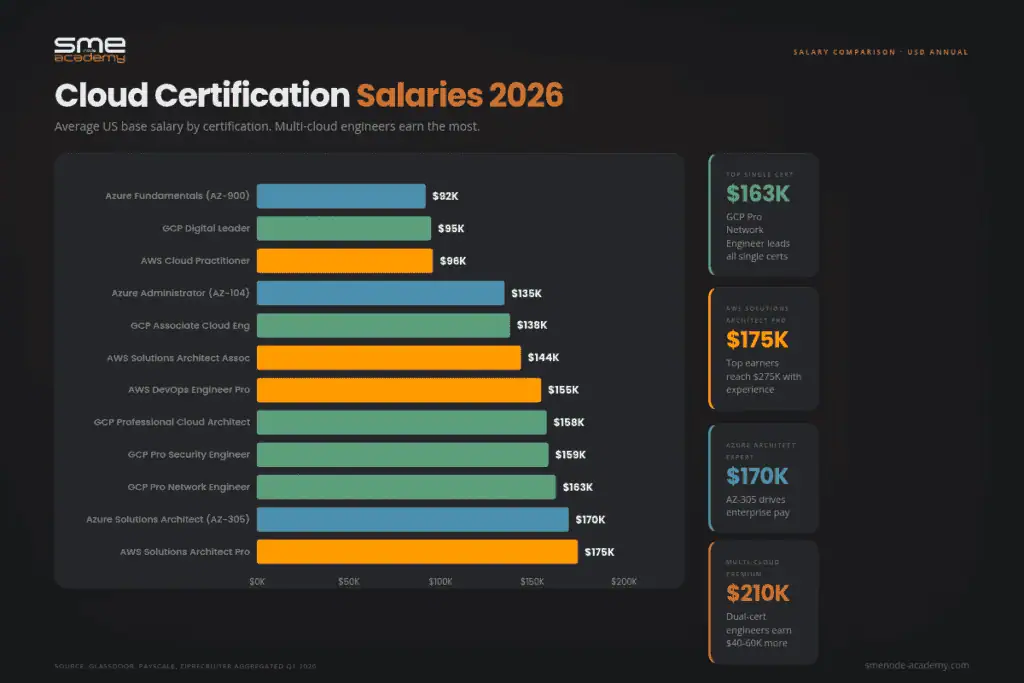Select the GCP Pro Security Engineer bar

(x=403, y=454)
